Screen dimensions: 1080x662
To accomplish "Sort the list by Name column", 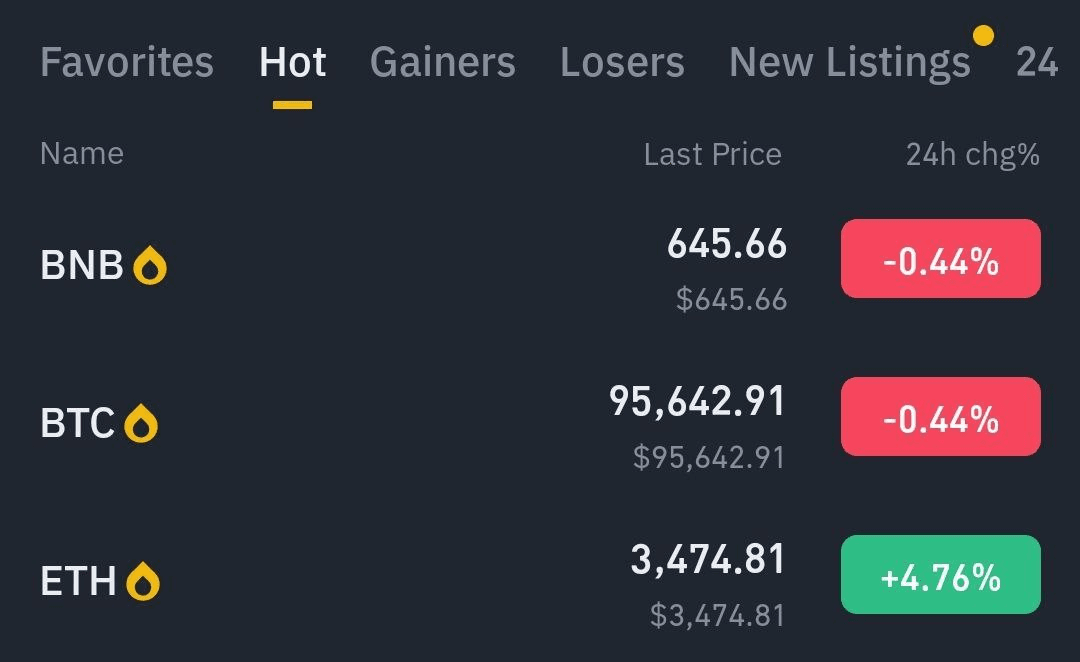I will (x=82, y=154).
